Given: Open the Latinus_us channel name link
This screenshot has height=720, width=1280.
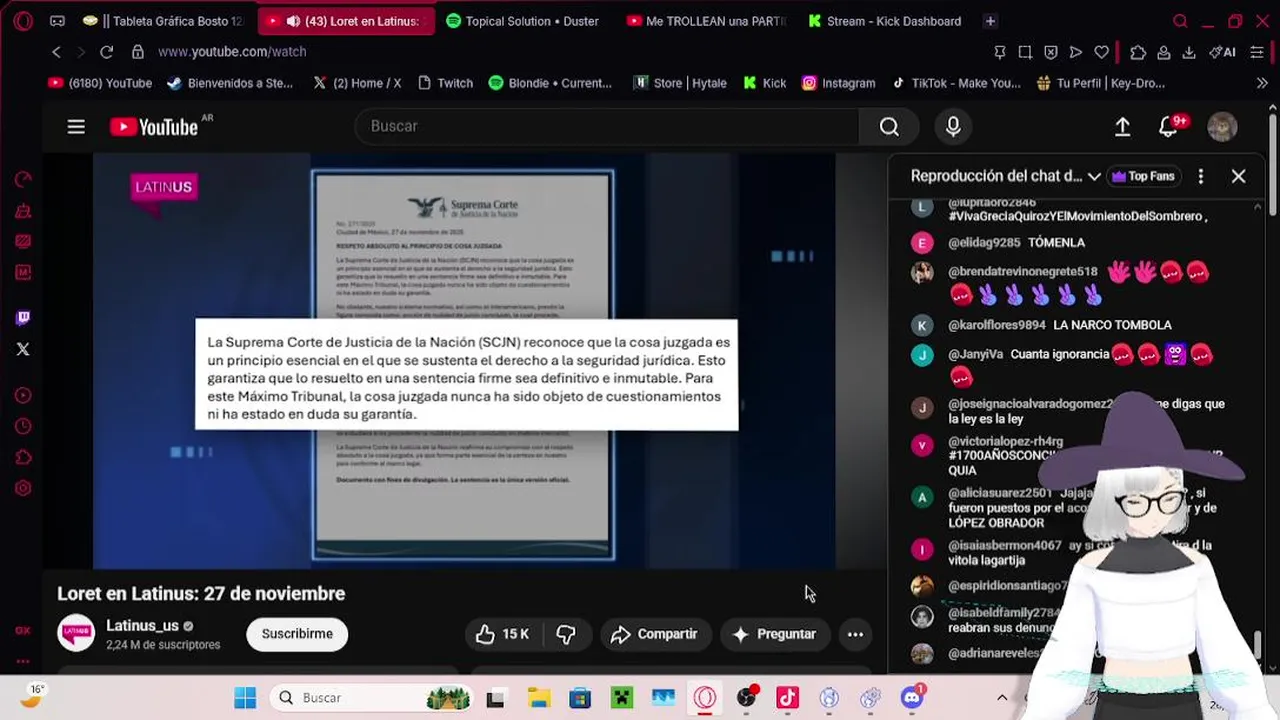Looking at the screenshot, I should click(x=142, y=626).
